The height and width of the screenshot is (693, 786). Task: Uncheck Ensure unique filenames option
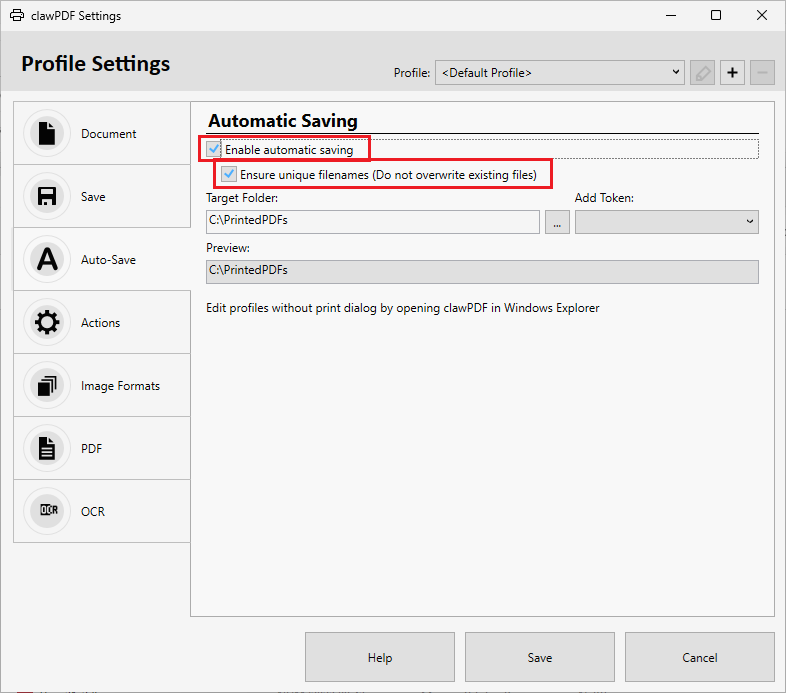[x=229, y=174]
